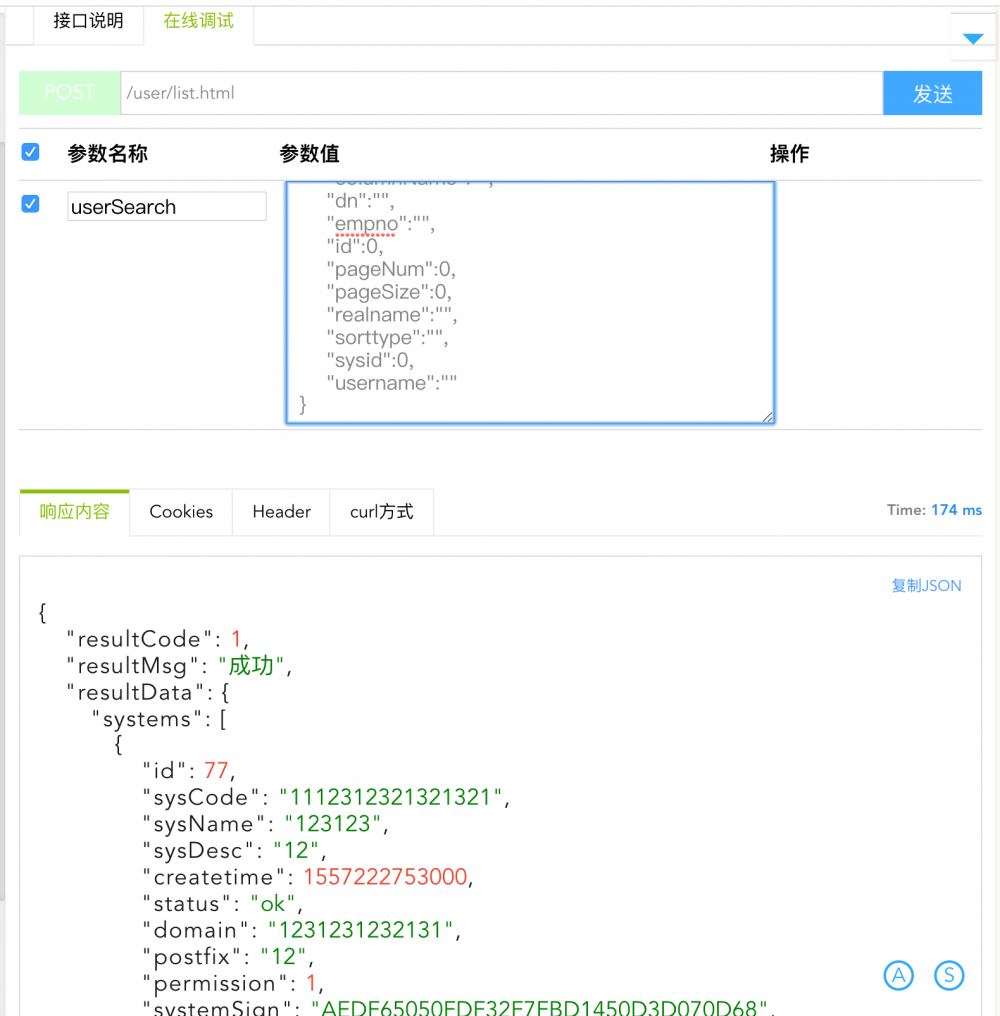Click inside the /user/list.html URL field
The image size is (1000, 1016).
pyautogui.click(x=400, y=92)
